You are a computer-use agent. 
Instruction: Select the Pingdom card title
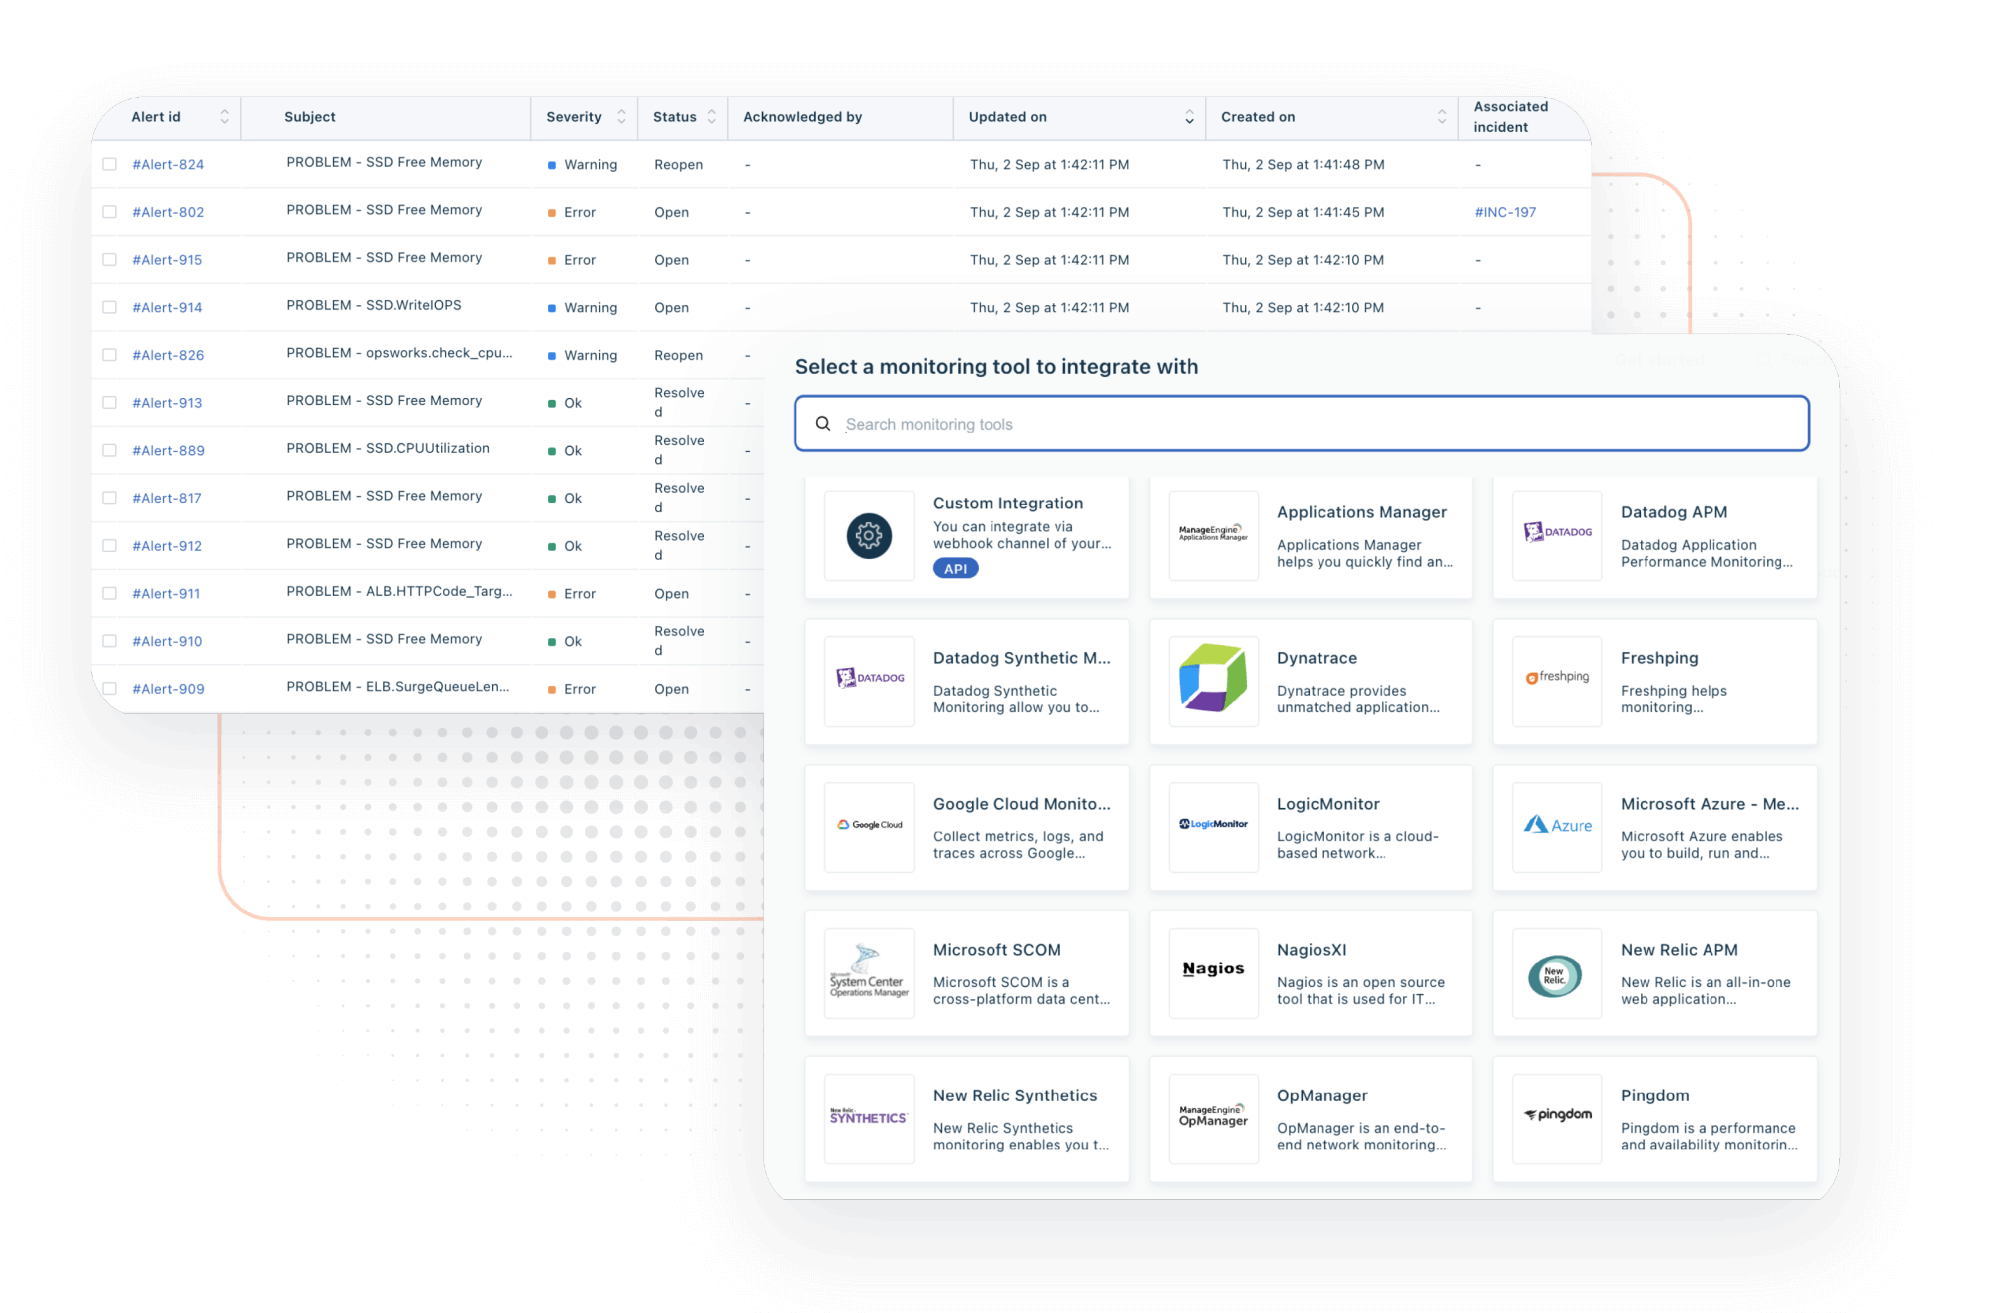tap(1655, 1096)
